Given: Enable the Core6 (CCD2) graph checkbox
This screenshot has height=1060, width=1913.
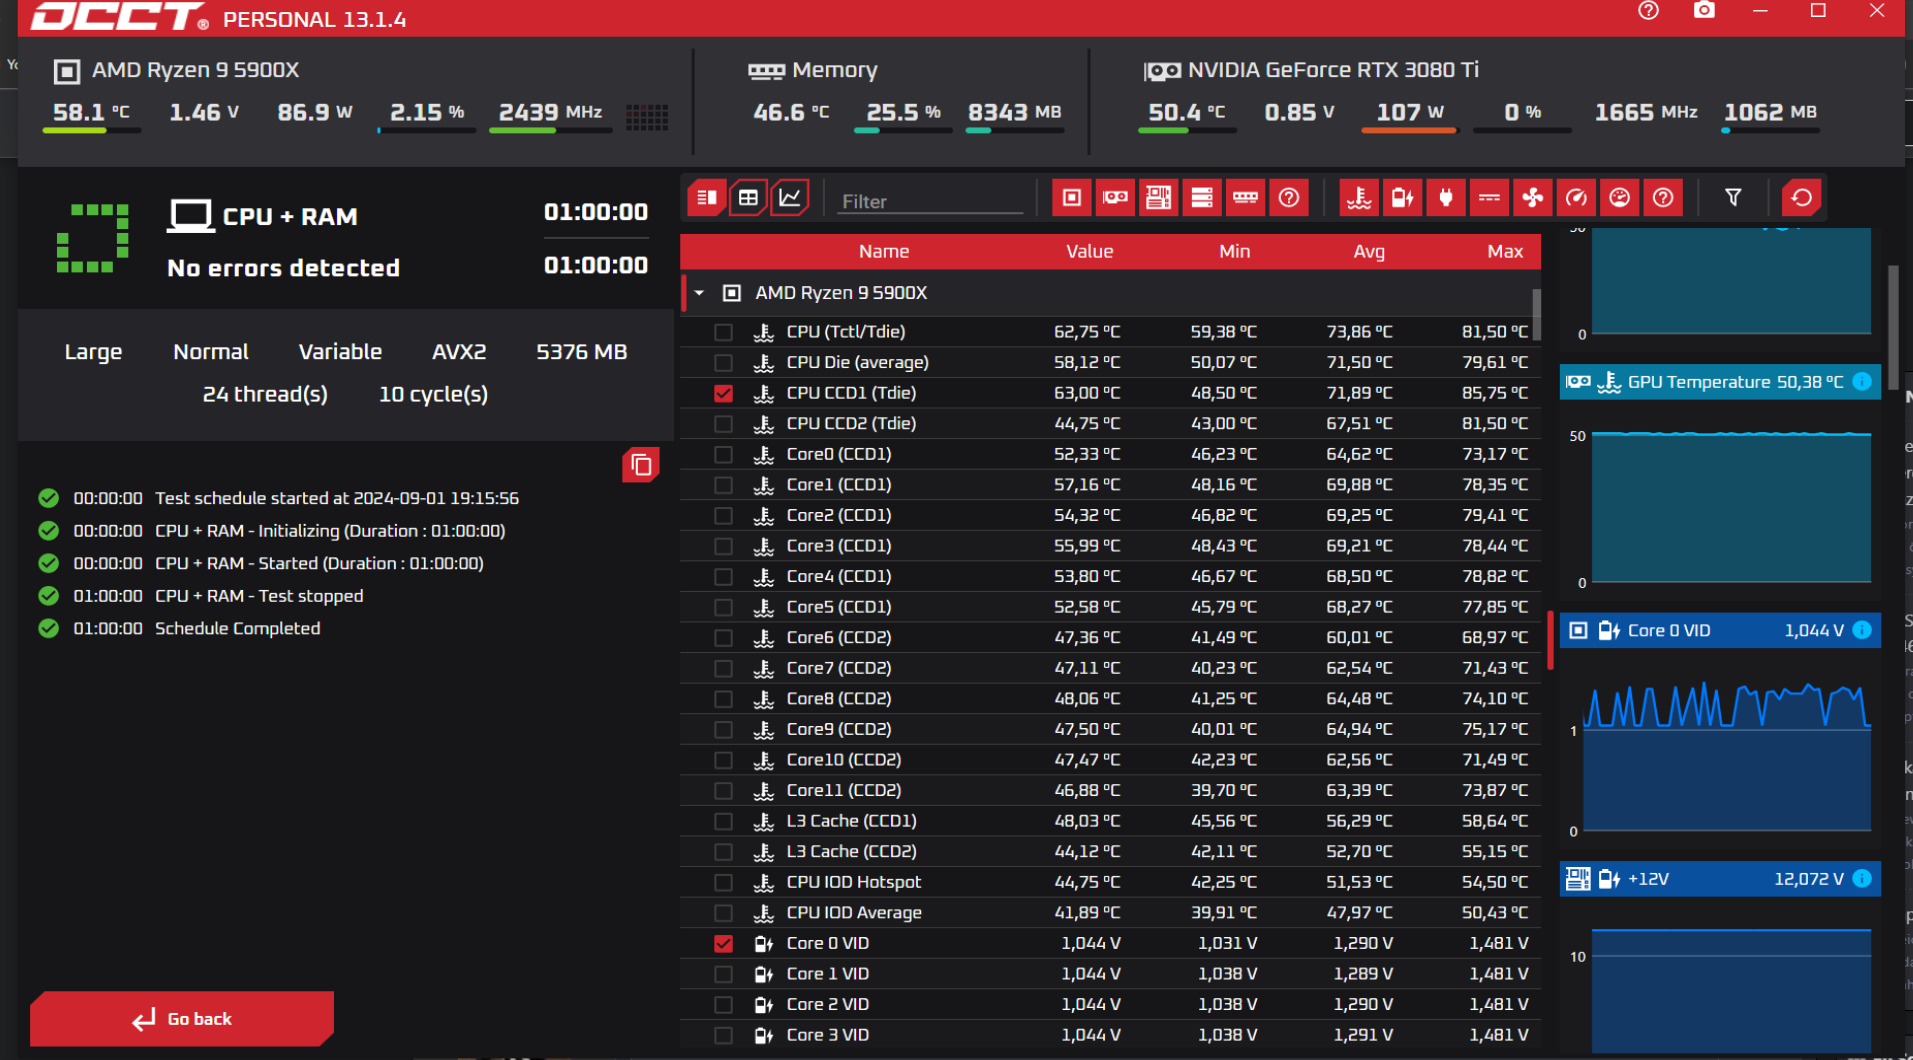Looking at the screenshot, I should [x=723, y=638].
